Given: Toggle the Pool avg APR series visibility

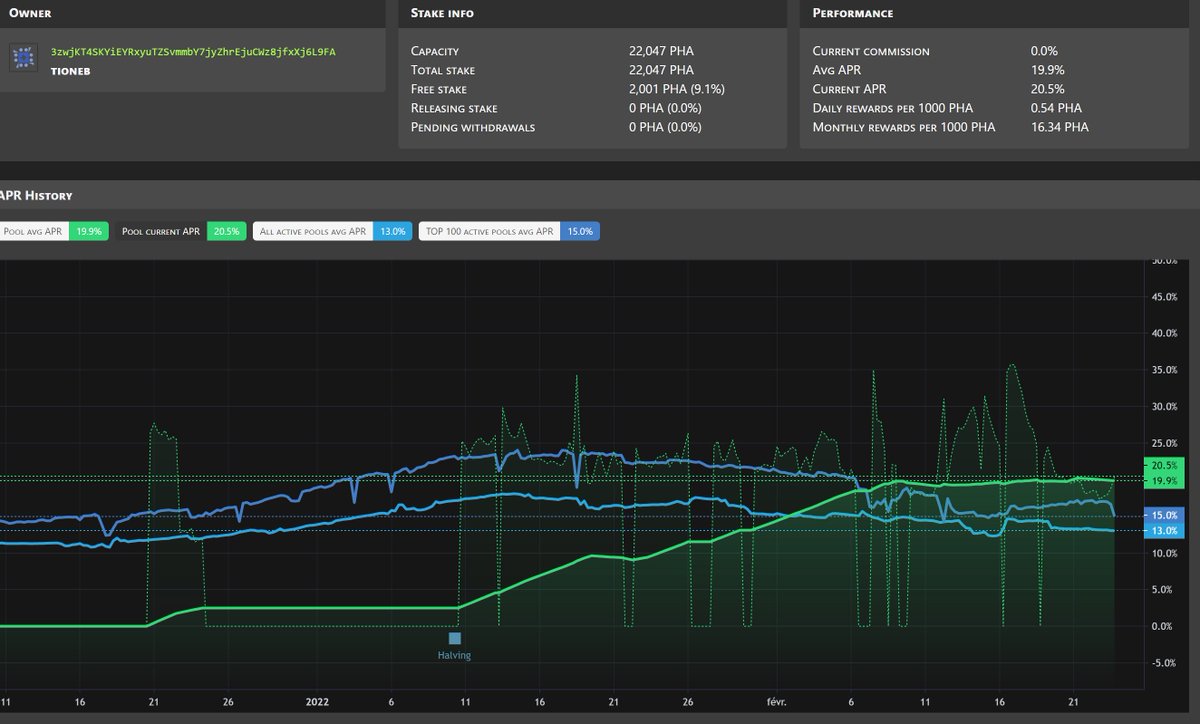Looking at the screenshot, I should click(33, 230).
